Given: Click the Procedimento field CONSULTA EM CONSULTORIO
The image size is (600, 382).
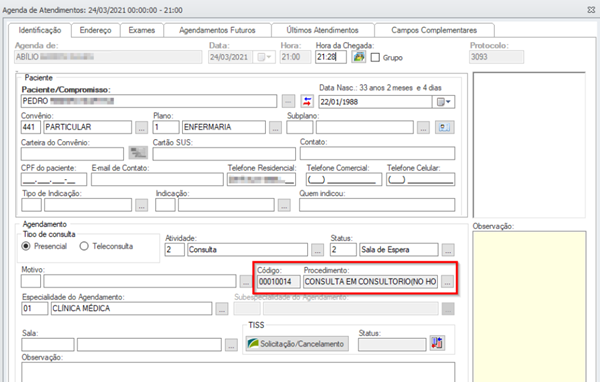Looking at the screenshot, I should click(x=370, y=282).
